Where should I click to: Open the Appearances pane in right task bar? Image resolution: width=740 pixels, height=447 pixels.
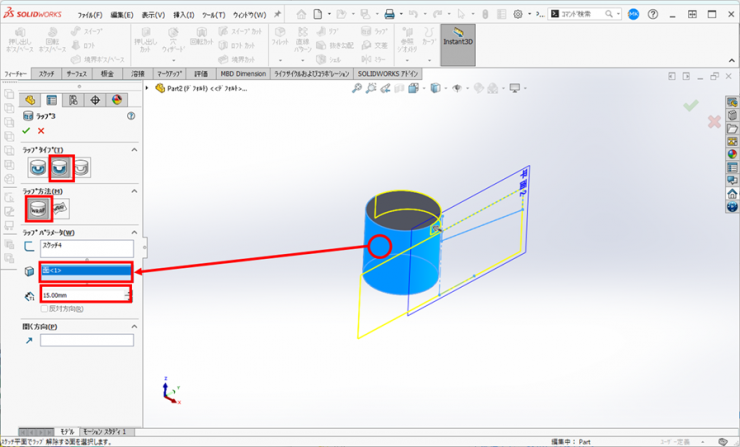coord(731,154)
